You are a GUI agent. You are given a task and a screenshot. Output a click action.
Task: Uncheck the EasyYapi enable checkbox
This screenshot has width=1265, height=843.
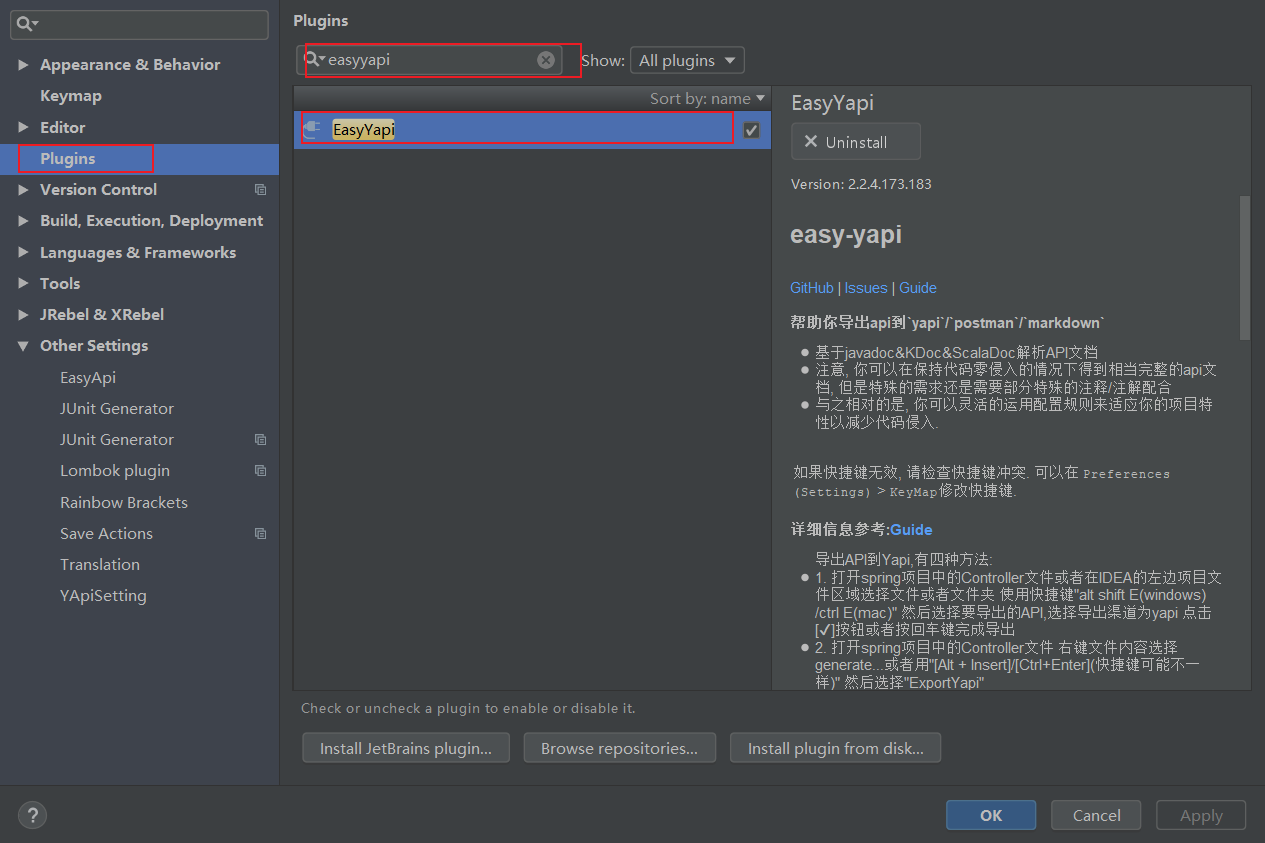pyautogui.click(x=749, y=129)
